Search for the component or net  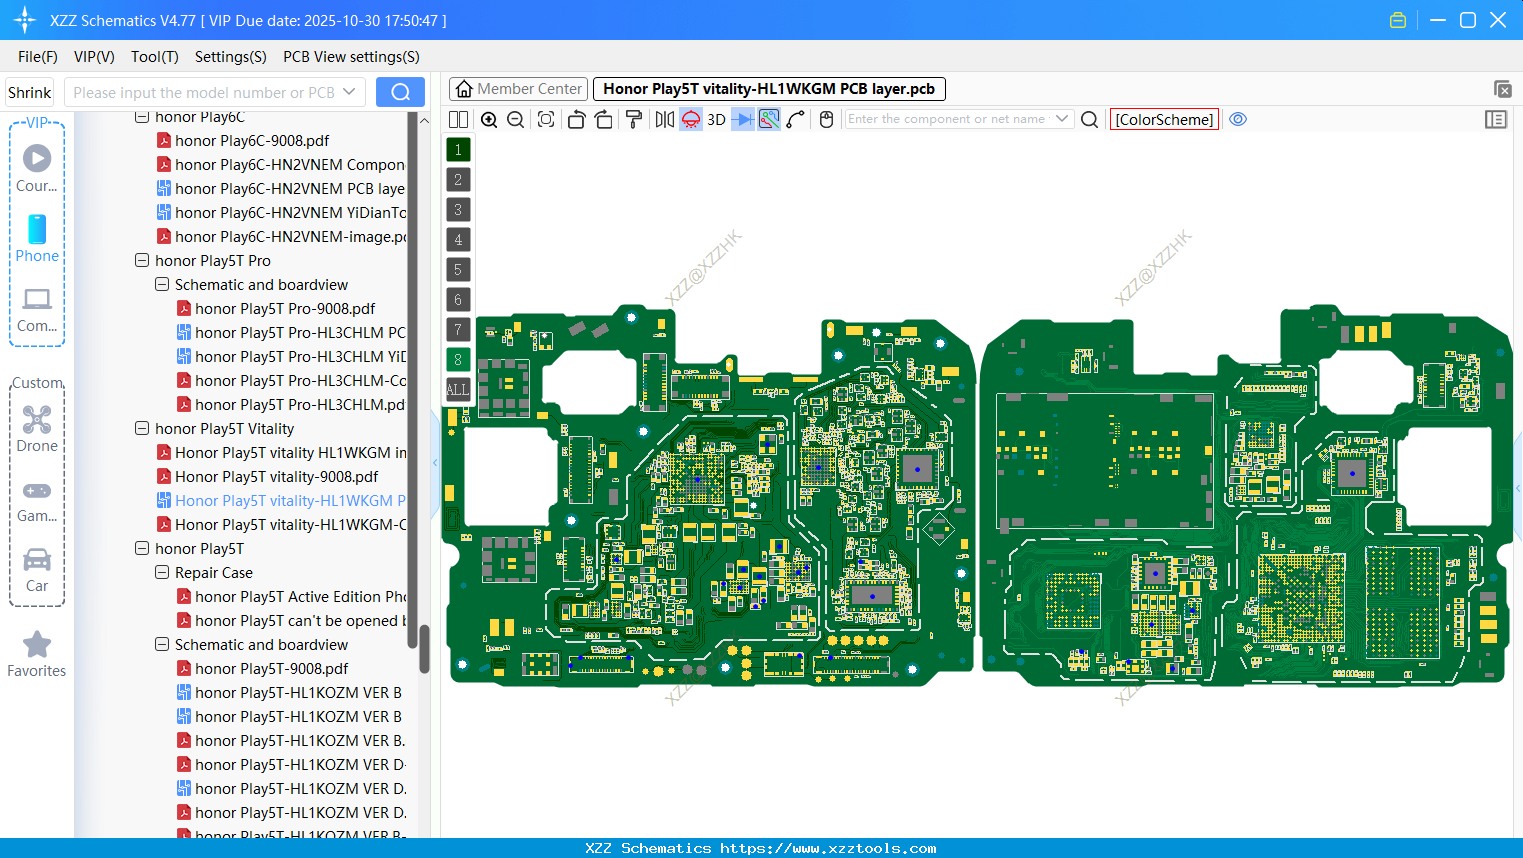tap(1090, 119)
